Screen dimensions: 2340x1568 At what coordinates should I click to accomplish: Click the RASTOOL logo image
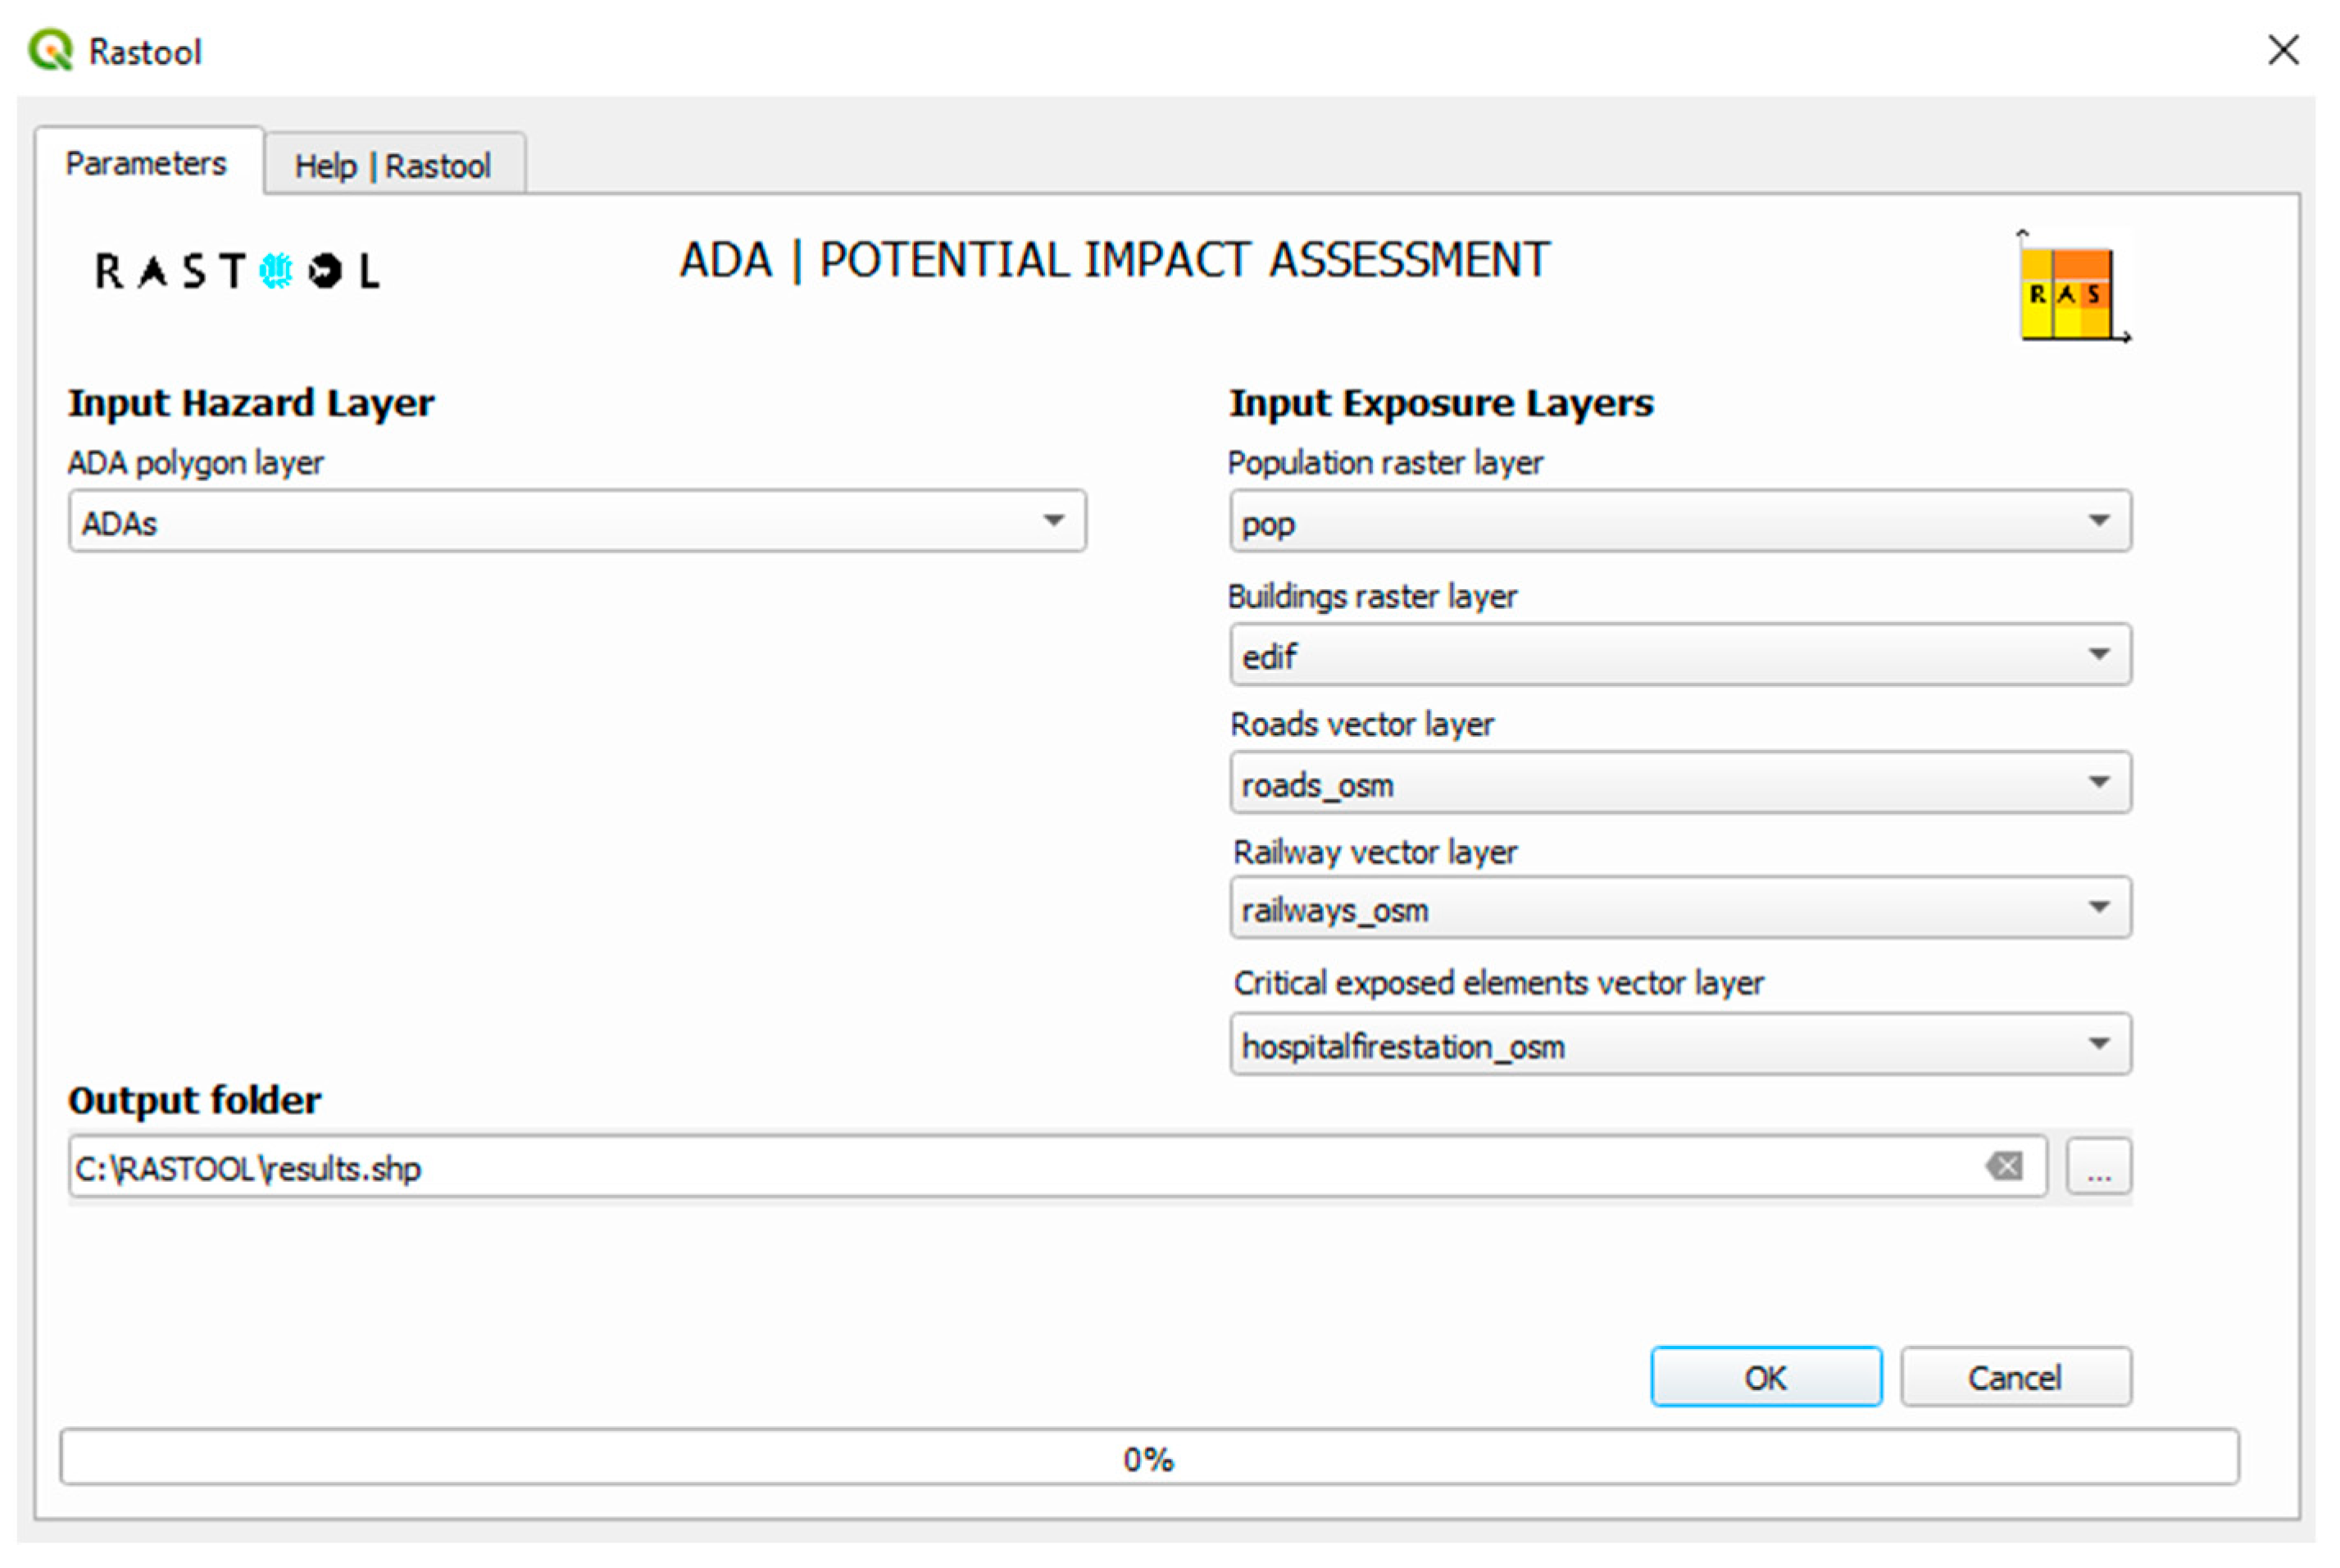click(236, 270)
